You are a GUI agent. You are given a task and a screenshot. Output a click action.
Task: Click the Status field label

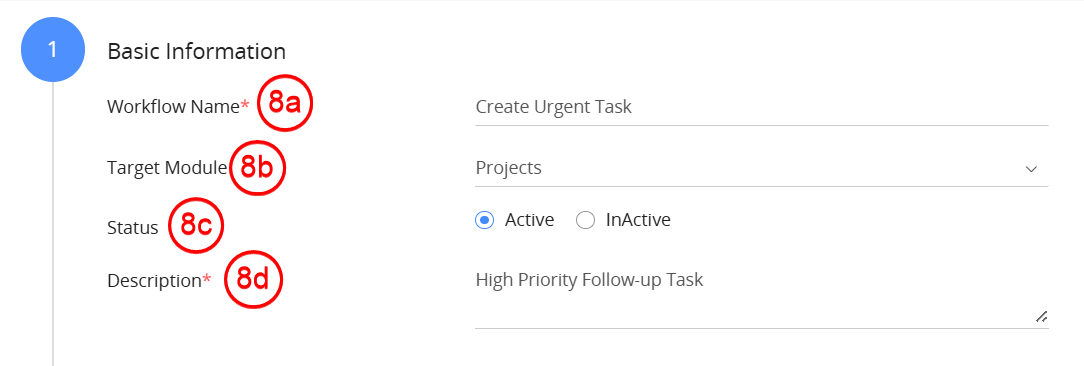[133, 227]
